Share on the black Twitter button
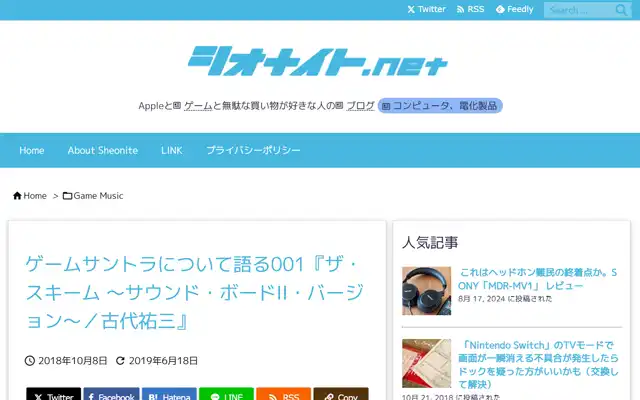Image resolution: width=640 pixels, height=400 pixels. 53,394
